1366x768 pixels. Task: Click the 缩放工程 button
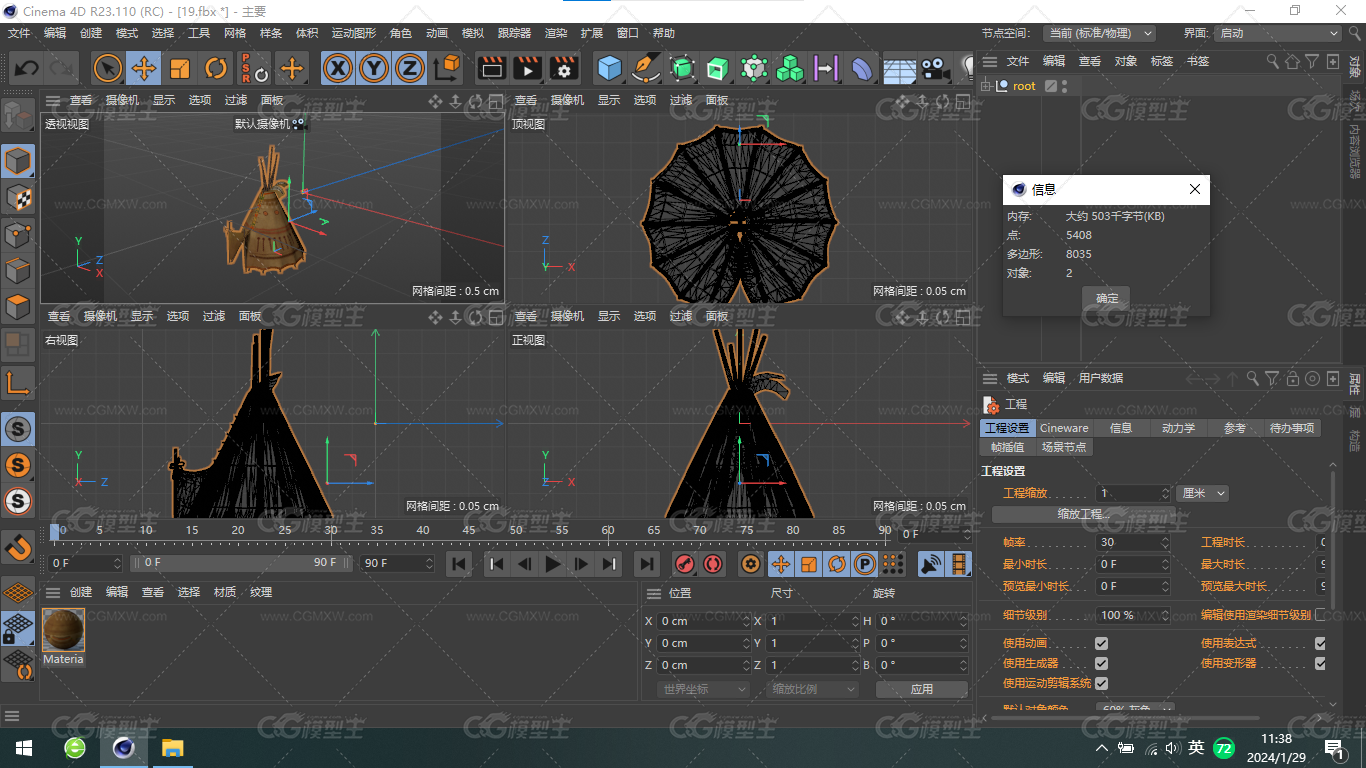[x=1084, y=514]
